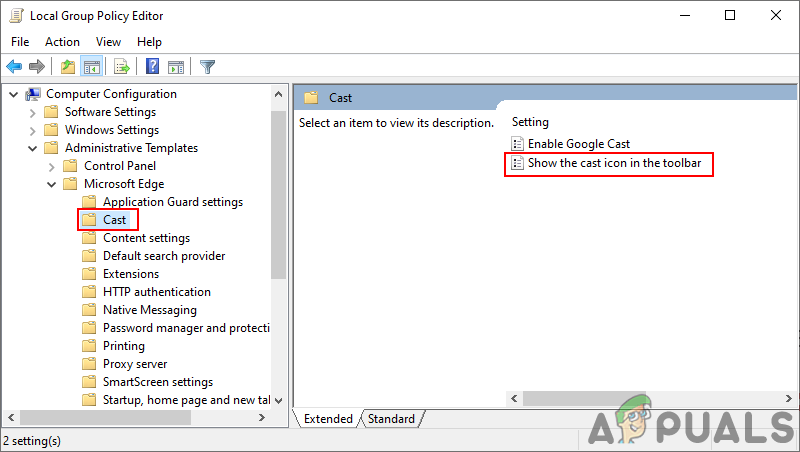
Task: Click settings list scroll right arrow
Action: pos(789,398)
